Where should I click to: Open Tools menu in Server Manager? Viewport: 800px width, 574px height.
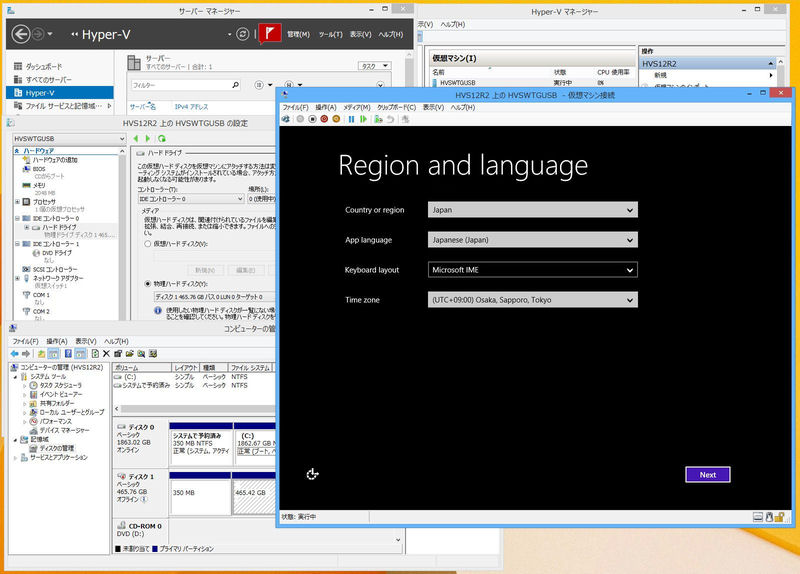331,34
